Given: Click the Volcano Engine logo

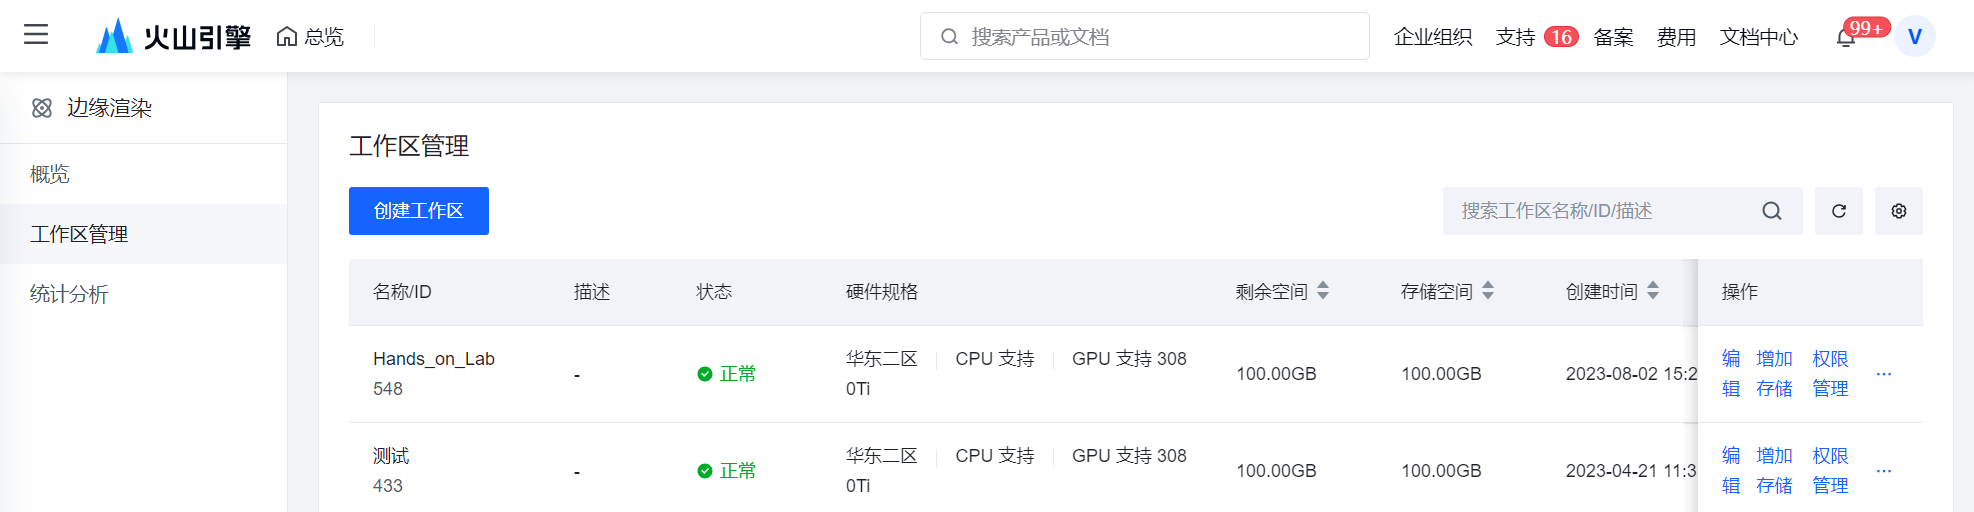Looking at the screenshot, I should [x=174, y=37].
